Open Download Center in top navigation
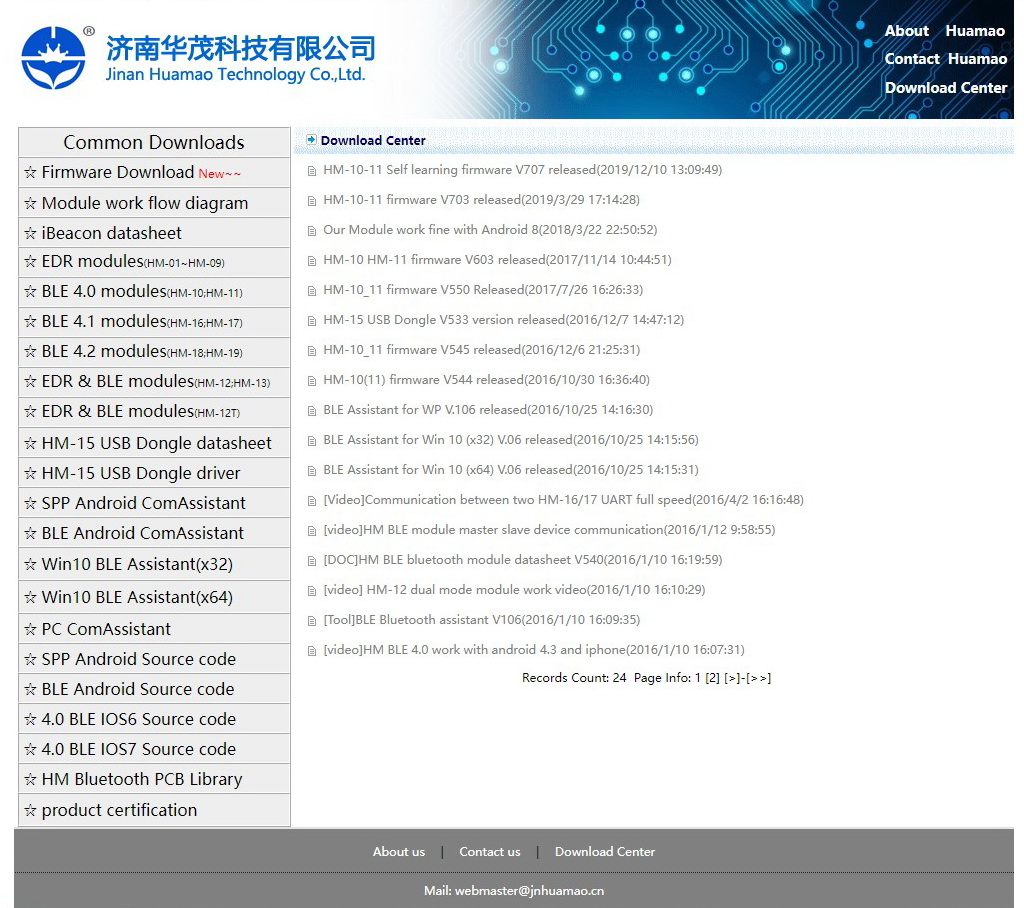 tap(945, 88)
